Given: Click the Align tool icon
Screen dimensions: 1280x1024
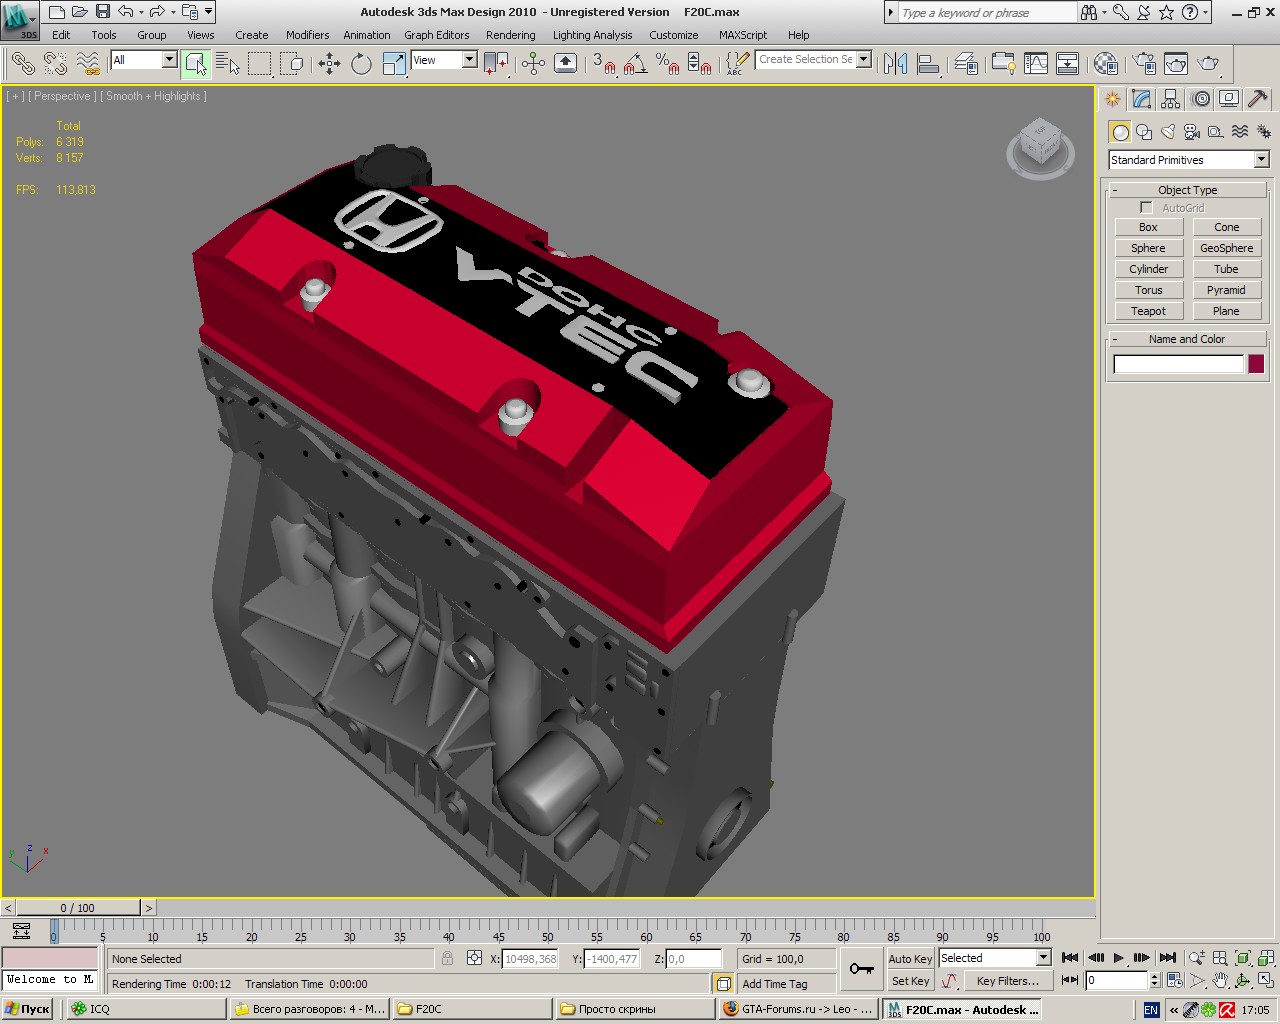Looking at the screenshot, I should pos(928,64).
